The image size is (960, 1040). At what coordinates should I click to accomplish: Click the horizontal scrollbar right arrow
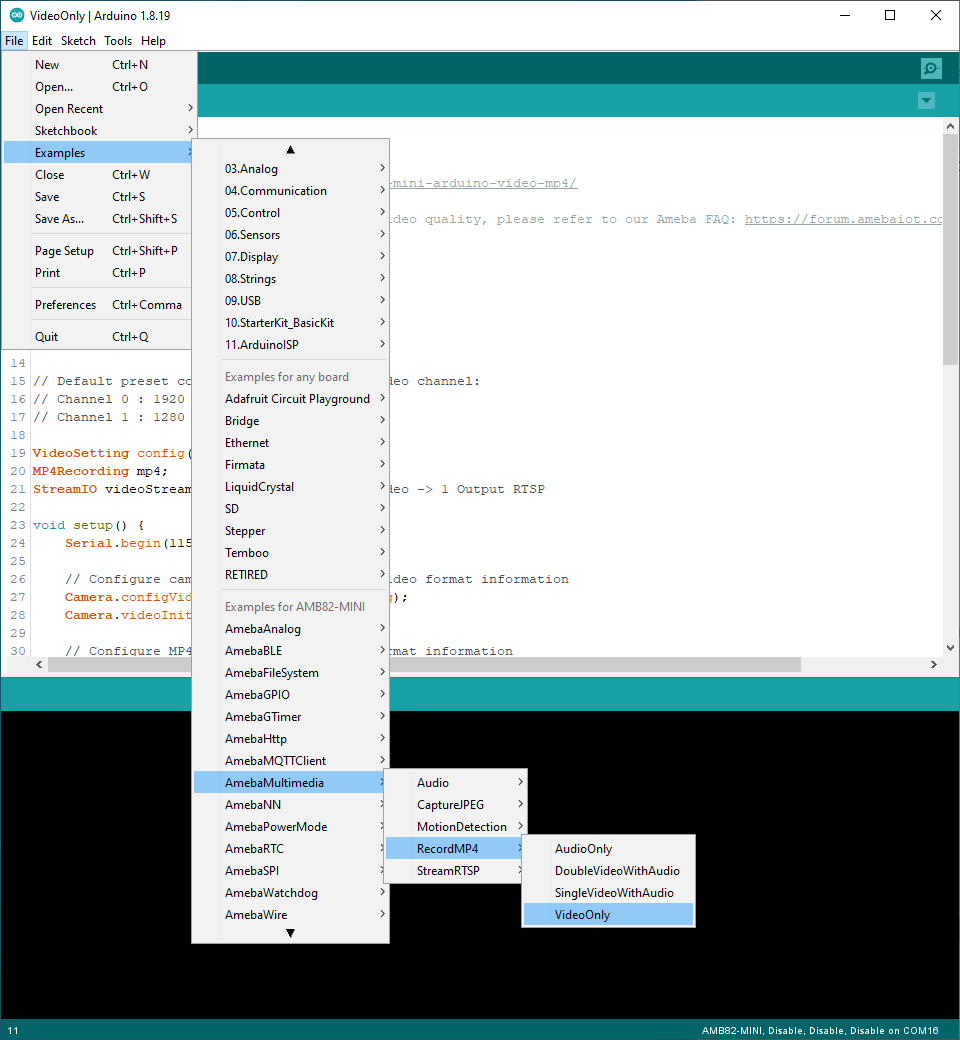pos(933,665)
